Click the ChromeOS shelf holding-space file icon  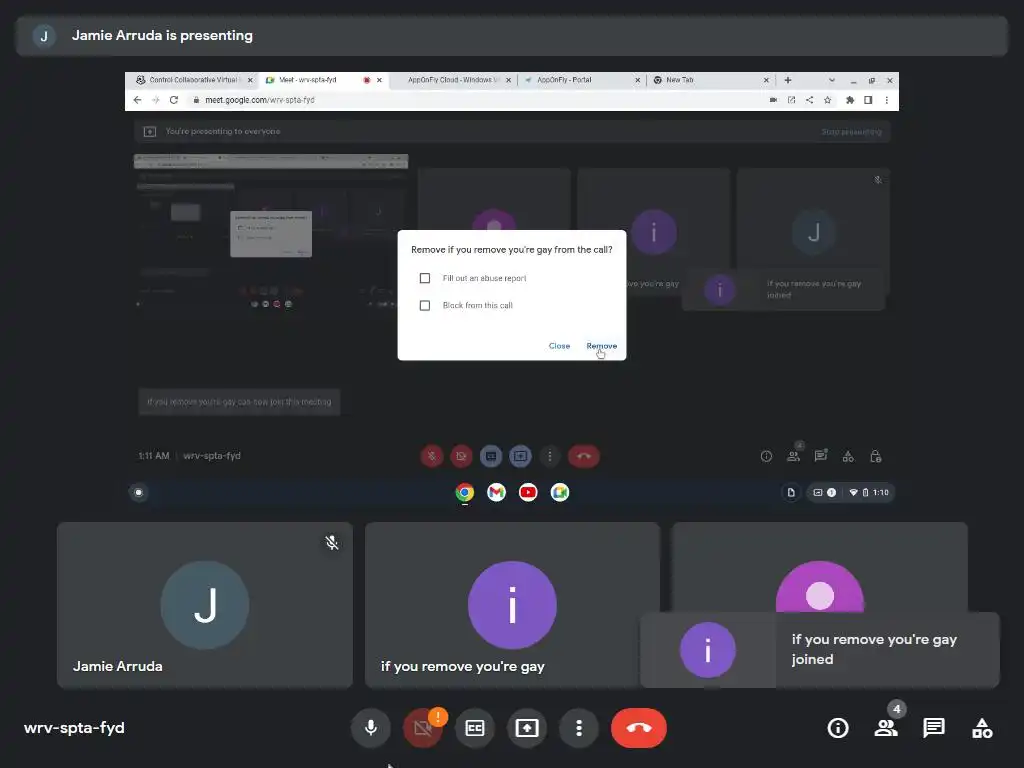point(791,492)
